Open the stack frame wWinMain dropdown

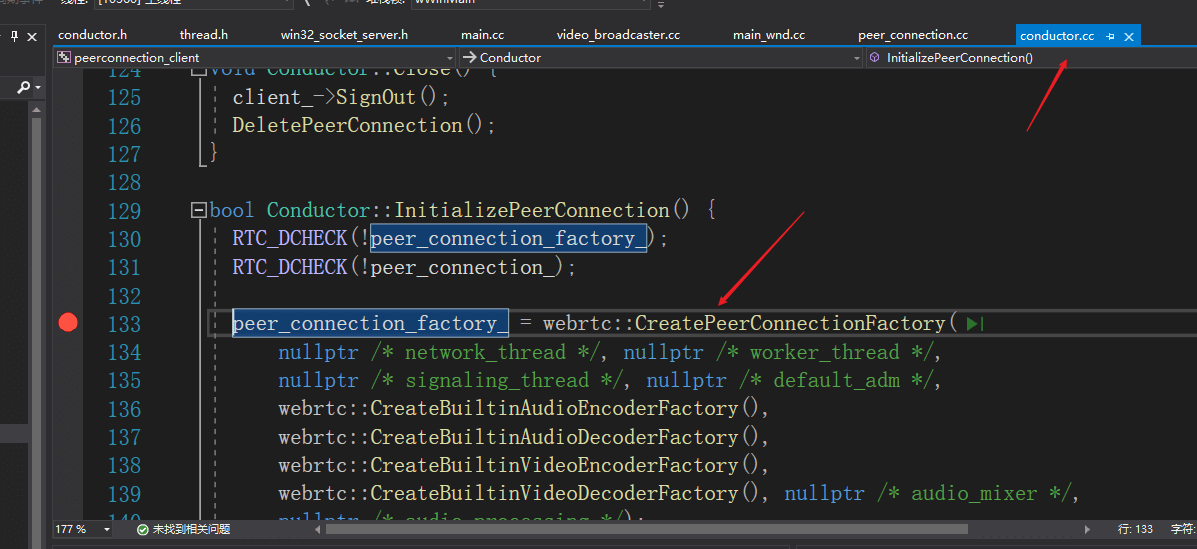point(531,3)
